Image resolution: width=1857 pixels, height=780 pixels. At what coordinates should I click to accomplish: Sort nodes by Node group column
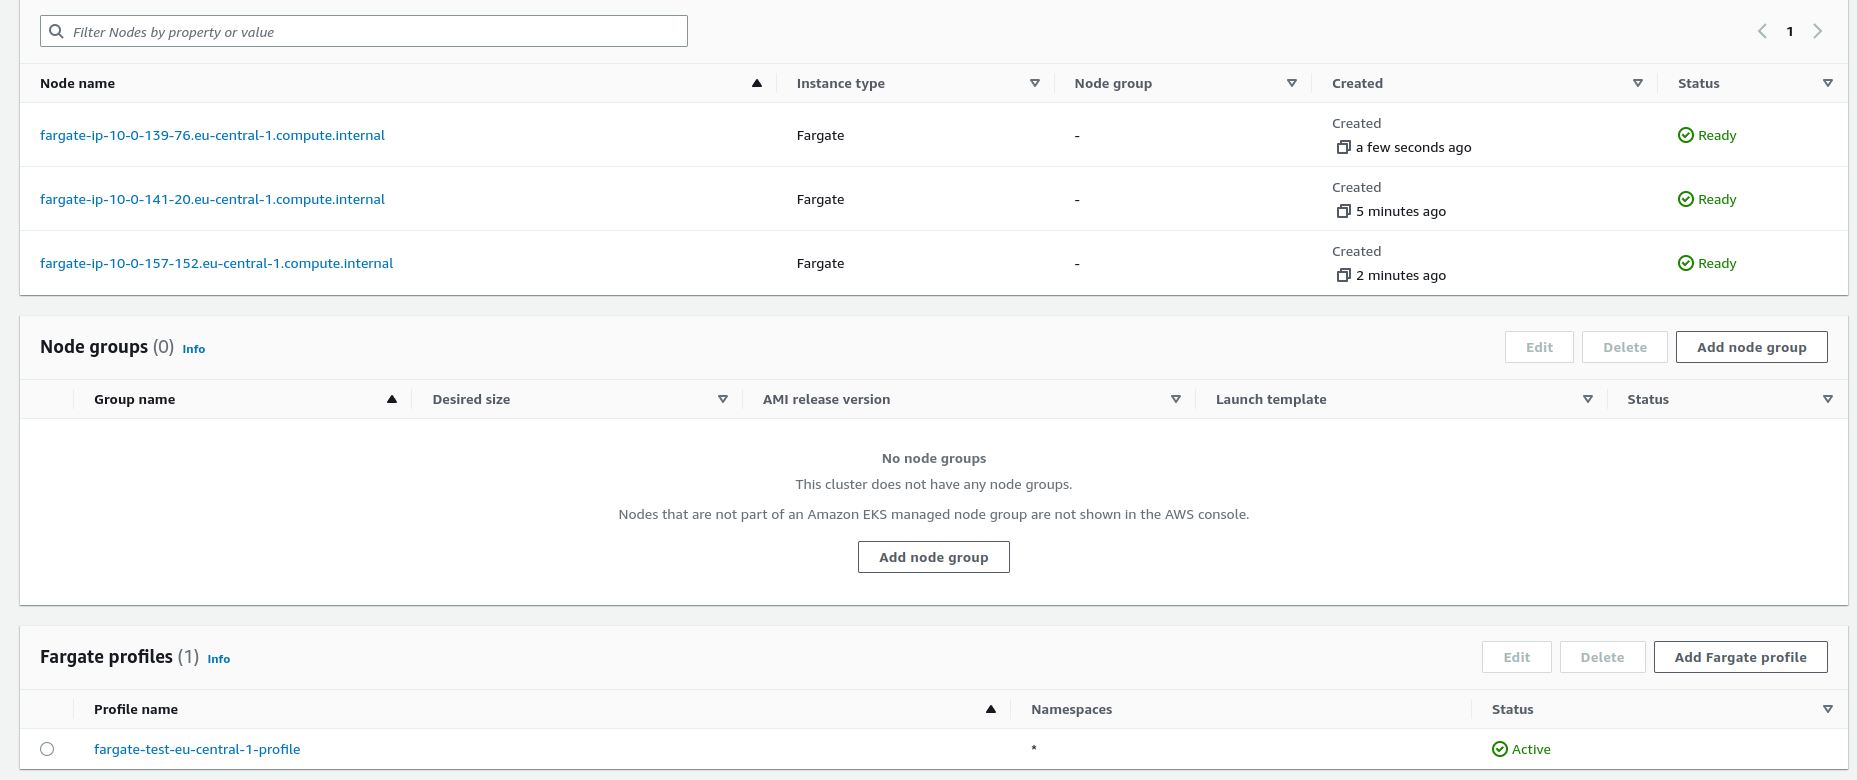tap(1292, 83)
